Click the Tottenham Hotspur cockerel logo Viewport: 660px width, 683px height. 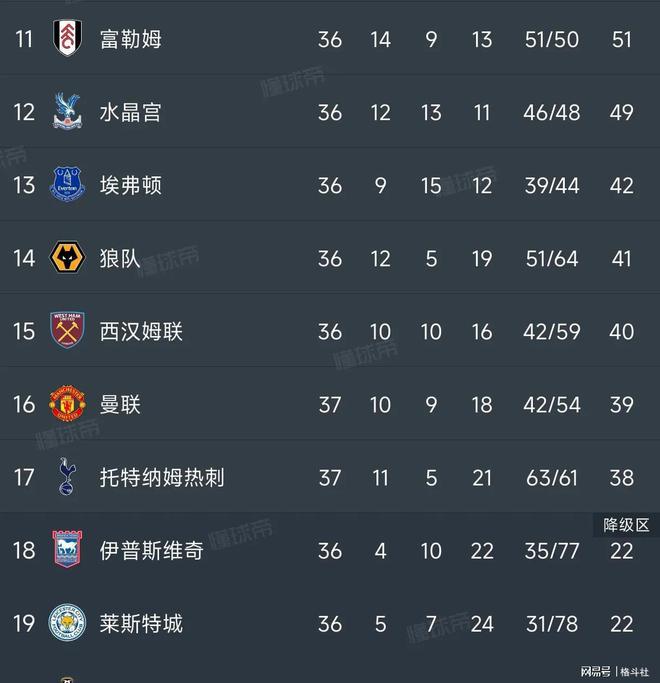[67, 477]
